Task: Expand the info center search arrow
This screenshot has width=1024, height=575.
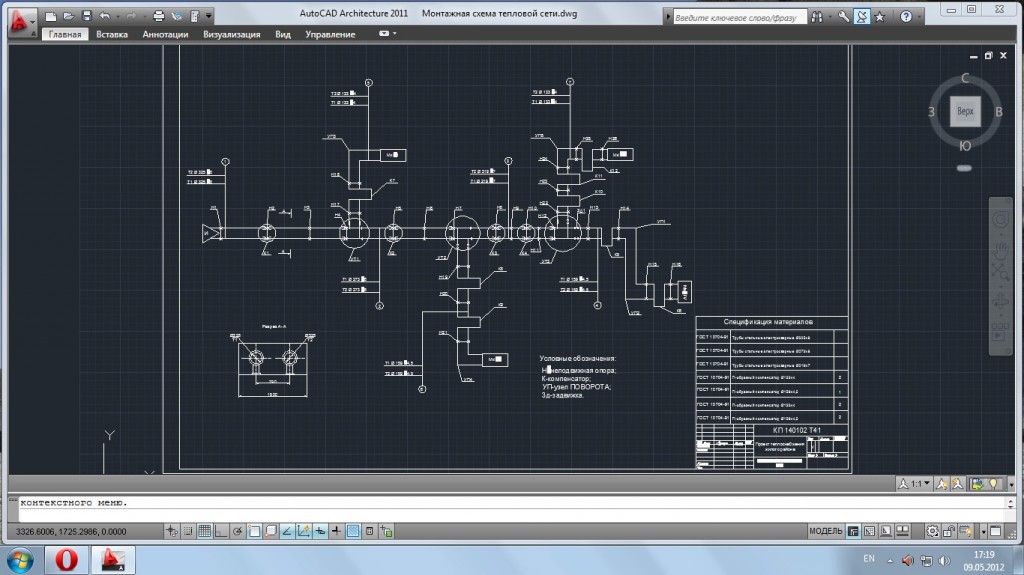Action: coord(667,17)
